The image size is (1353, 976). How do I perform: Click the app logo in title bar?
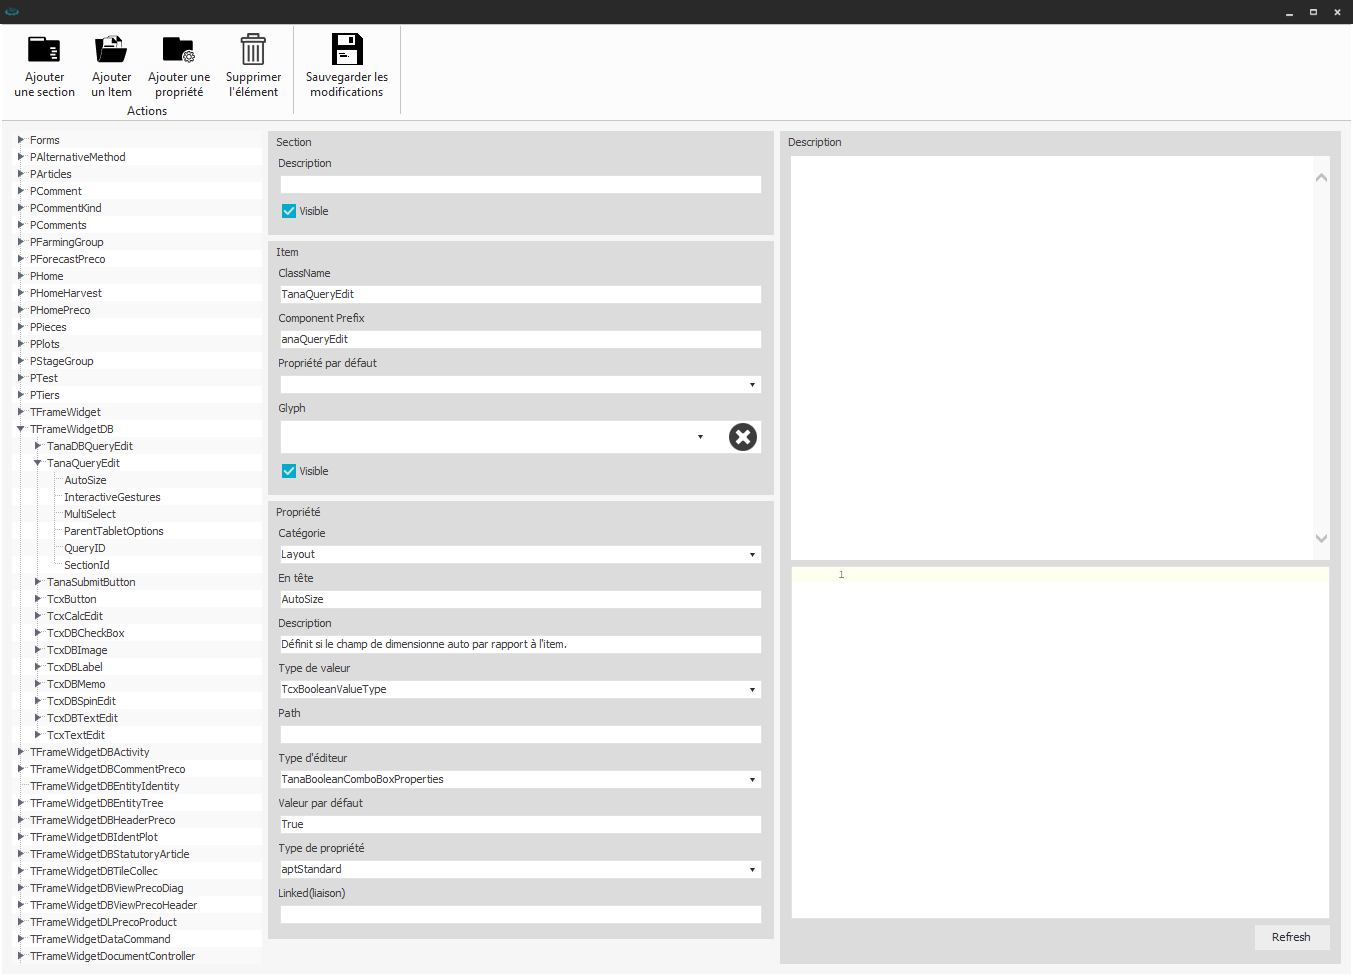(x=12, y=12)
